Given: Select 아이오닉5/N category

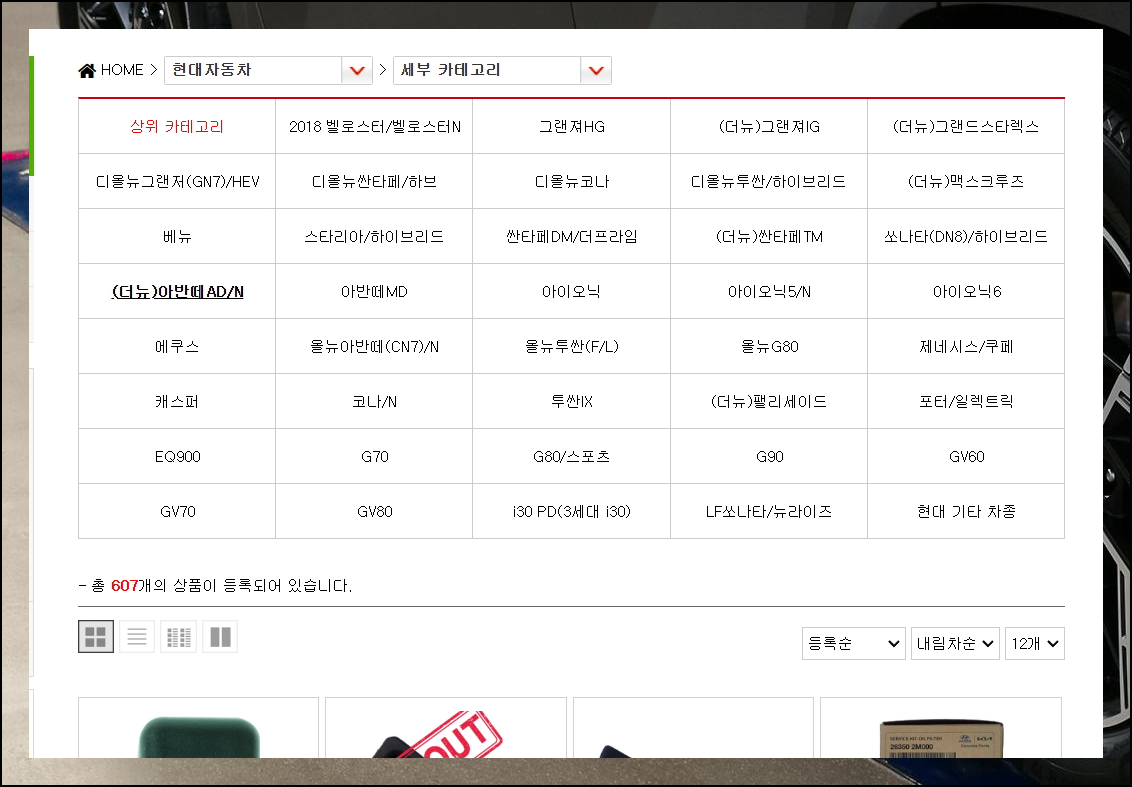Looking at the screenshot, I should 769,292.
